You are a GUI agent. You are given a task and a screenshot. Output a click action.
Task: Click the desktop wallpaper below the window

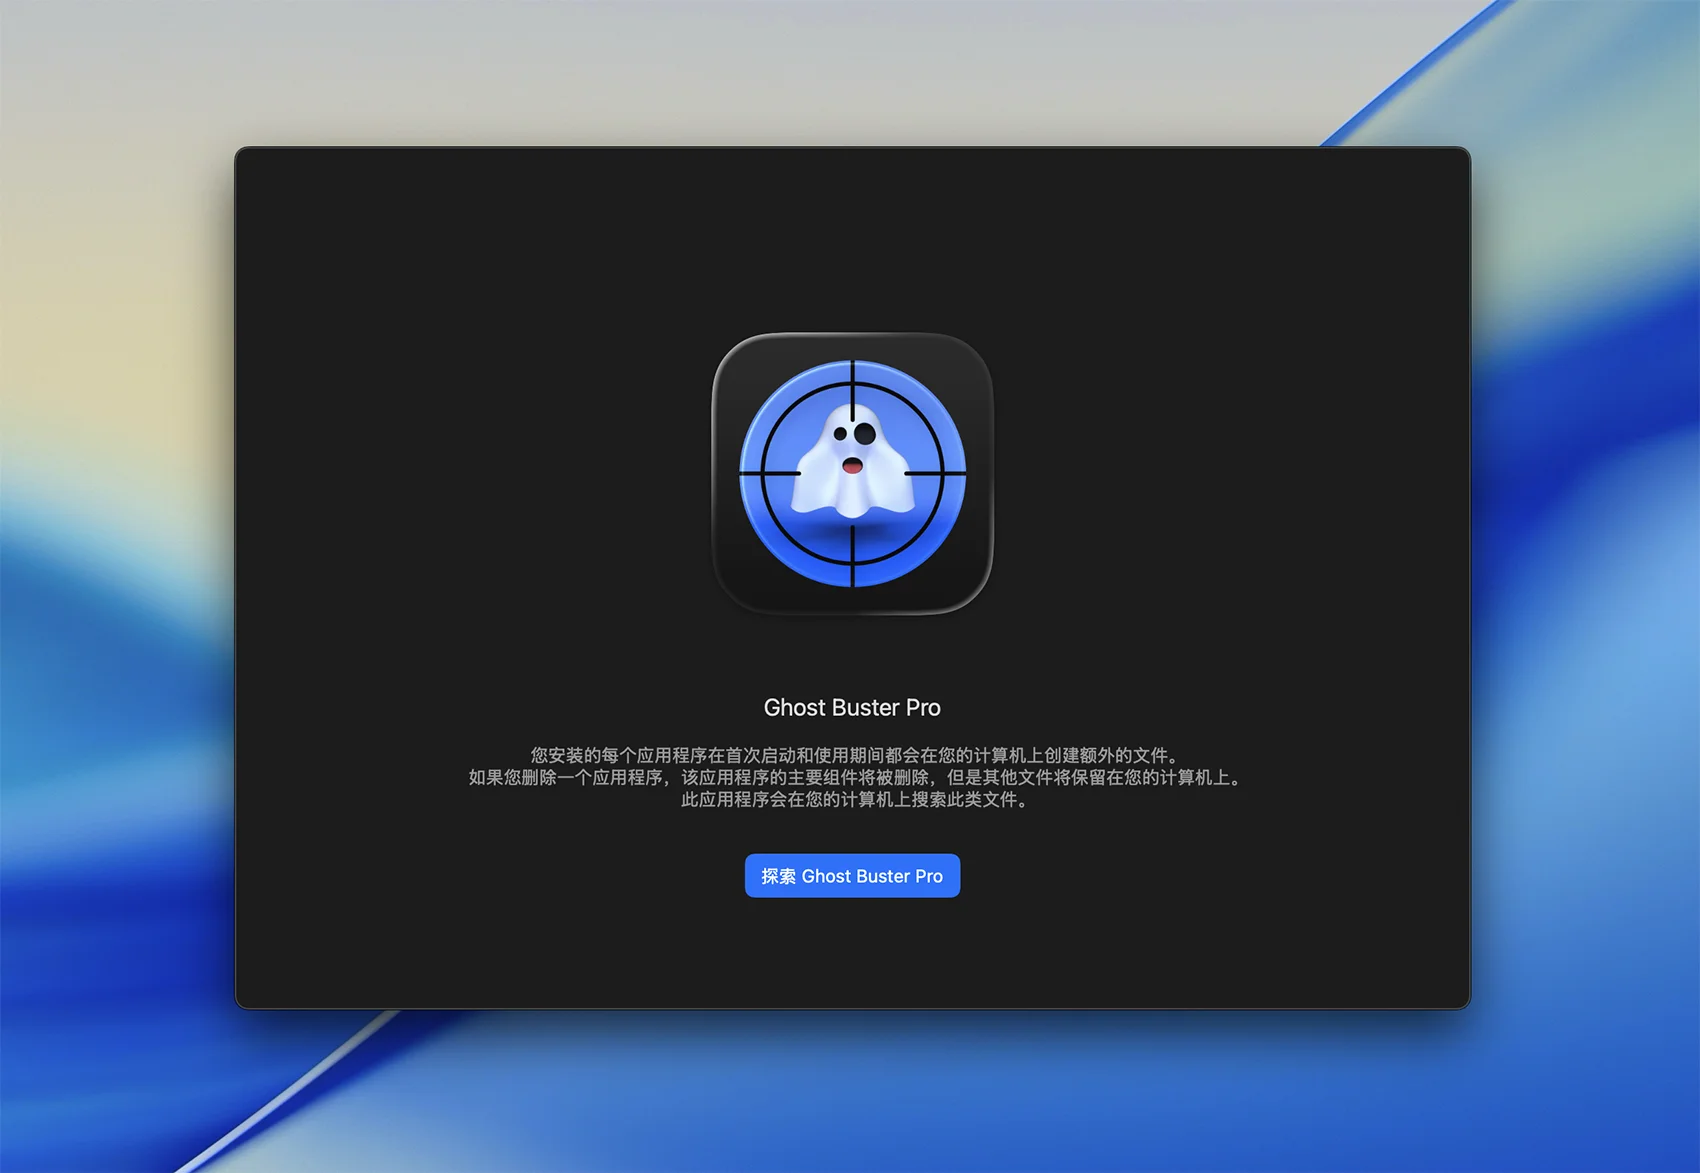click(852, 1090)
